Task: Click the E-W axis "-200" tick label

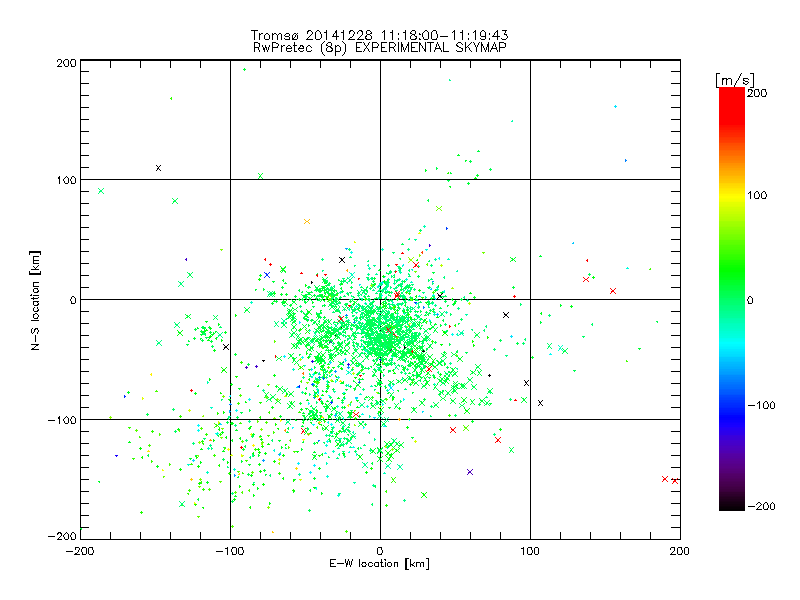Action: pyautogui.click(x=80, y=551)
